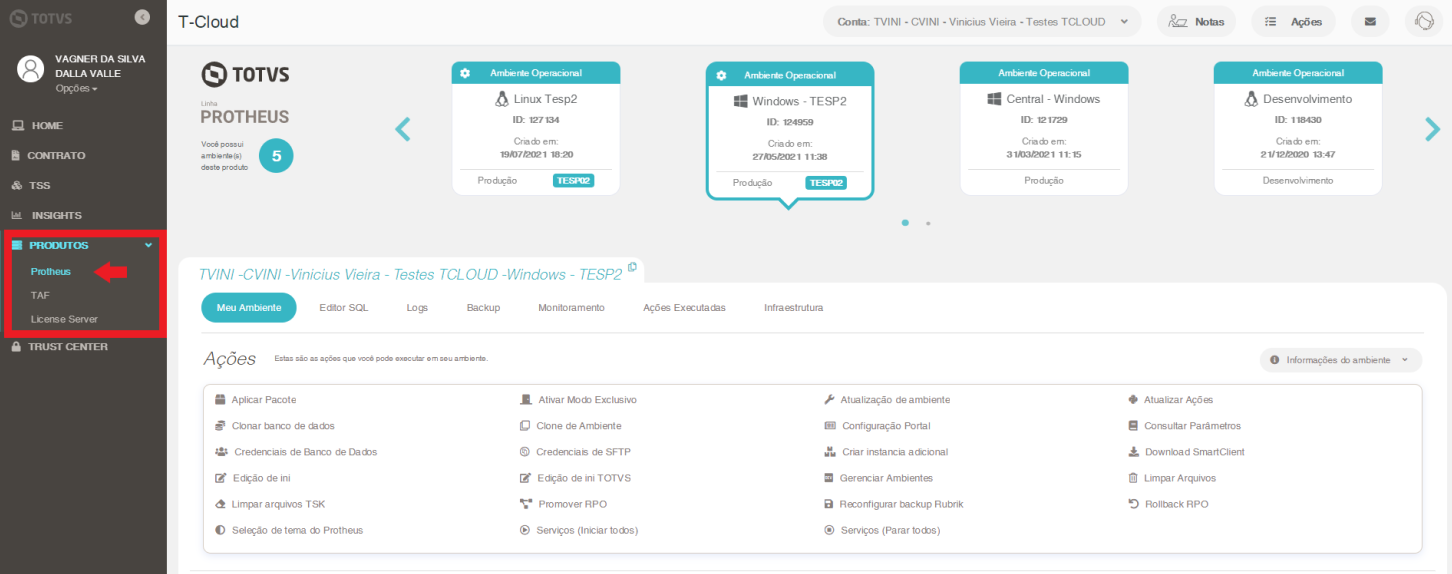Click Ativar Modo Exclusivo action

578,400
